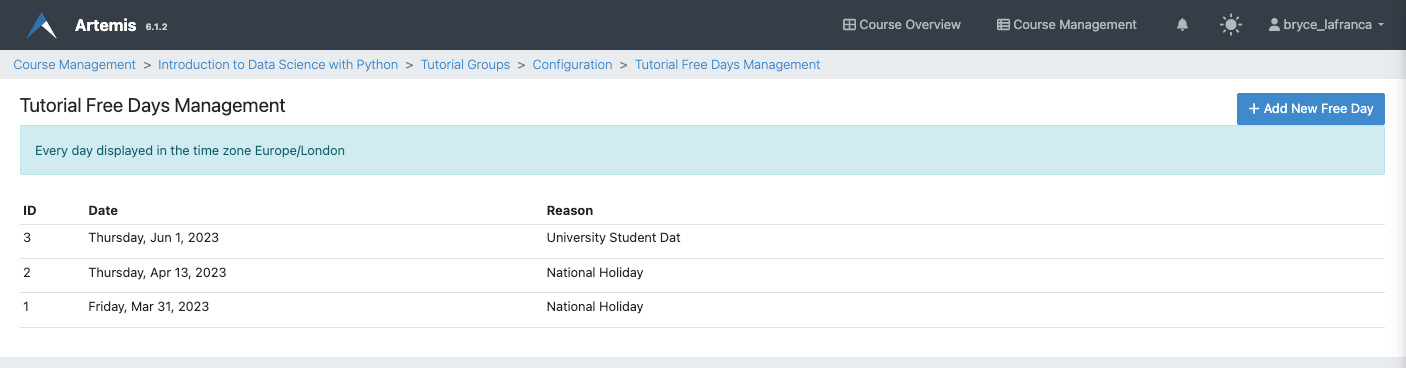Viewport: 1406px width, 368px height.
Task: Toggle light/dark theme sun icon
Action: 1231,25
